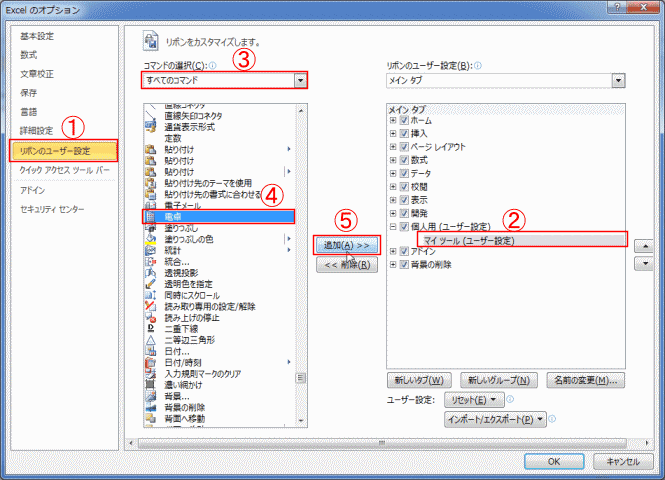
Task: Select the 透明色を指定 icon
Action: [x=151, y=284]
